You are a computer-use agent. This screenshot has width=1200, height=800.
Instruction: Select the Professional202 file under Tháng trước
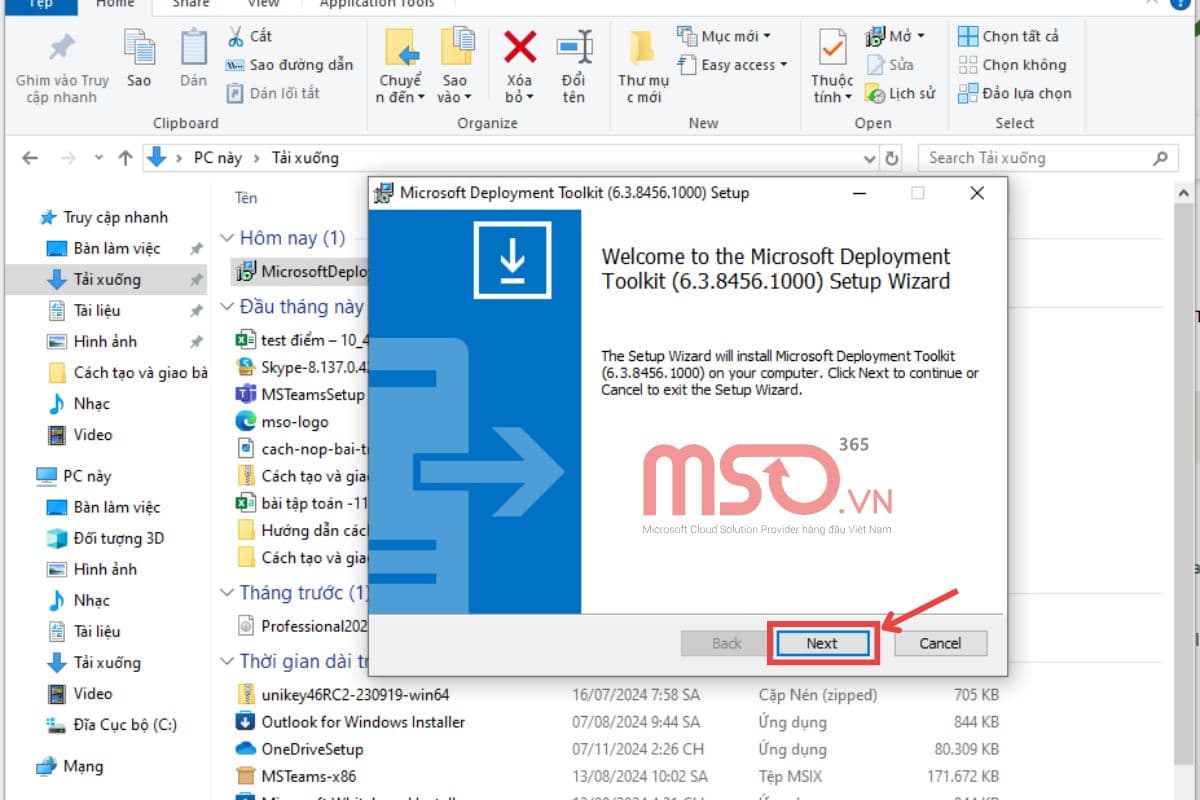[302, 626]
